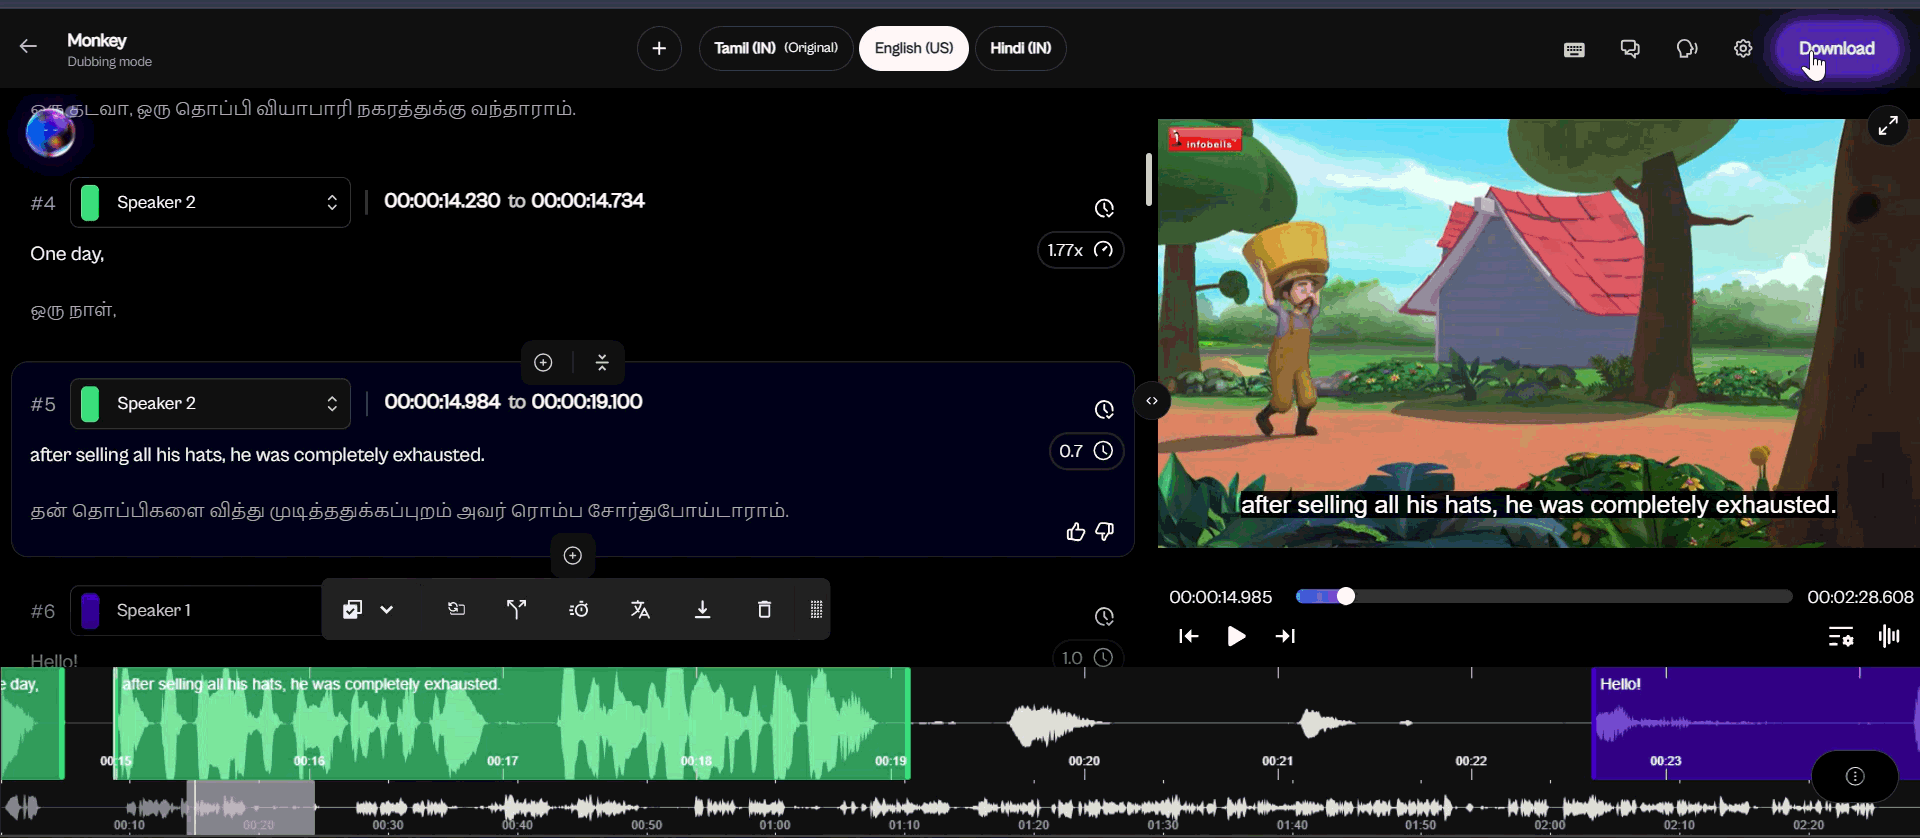Open Speaker 2 dropdown for segment #4
Viewport: 1920px width, 838px height.
click(210, 203)
